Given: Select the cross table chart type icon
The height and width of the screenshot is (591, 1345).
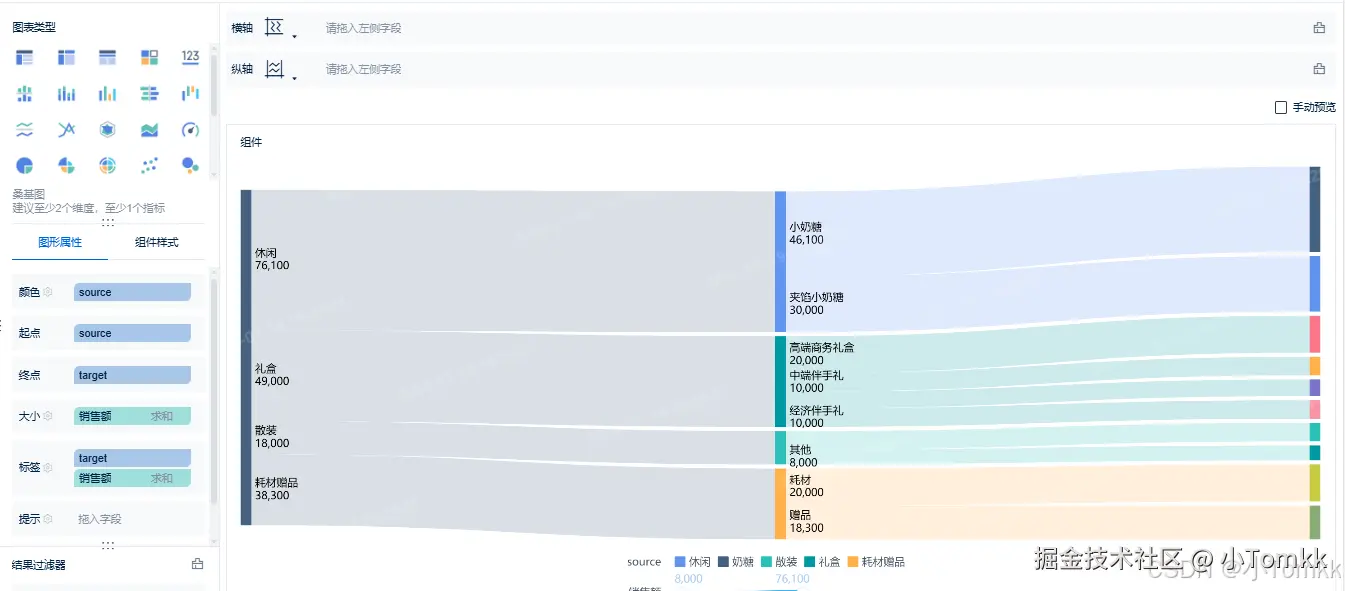Looking at the screenshot, I should (x=66, y=57).
